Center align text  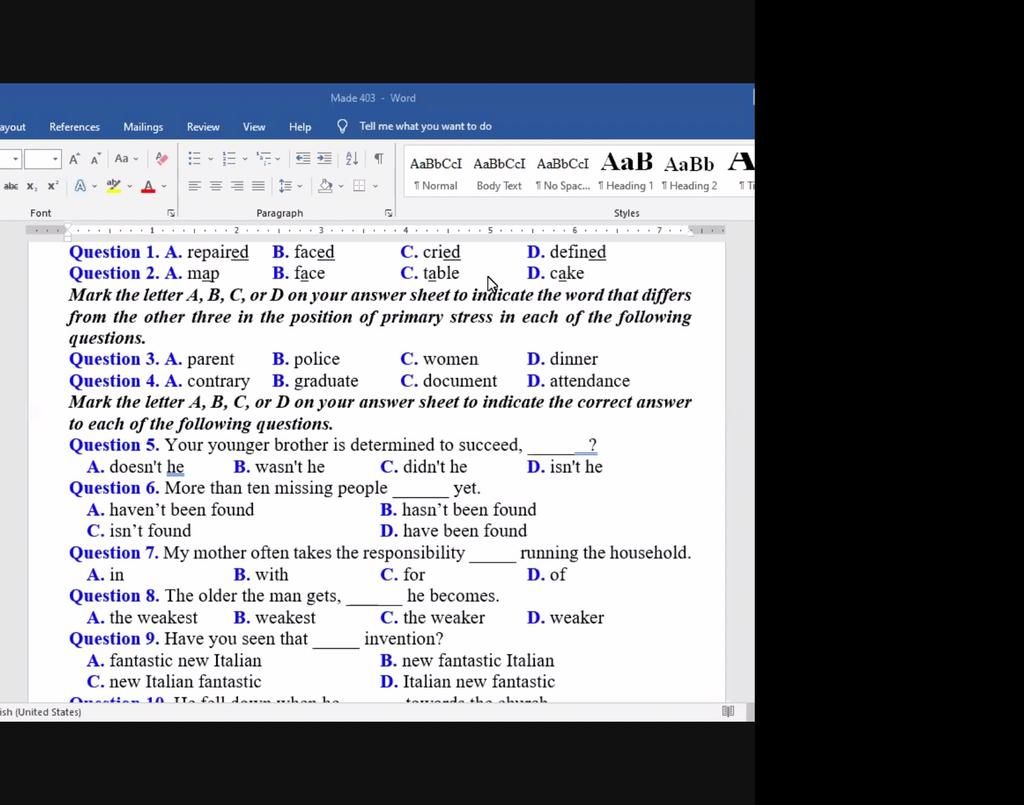pyautogui.click(x=216, y=186)
